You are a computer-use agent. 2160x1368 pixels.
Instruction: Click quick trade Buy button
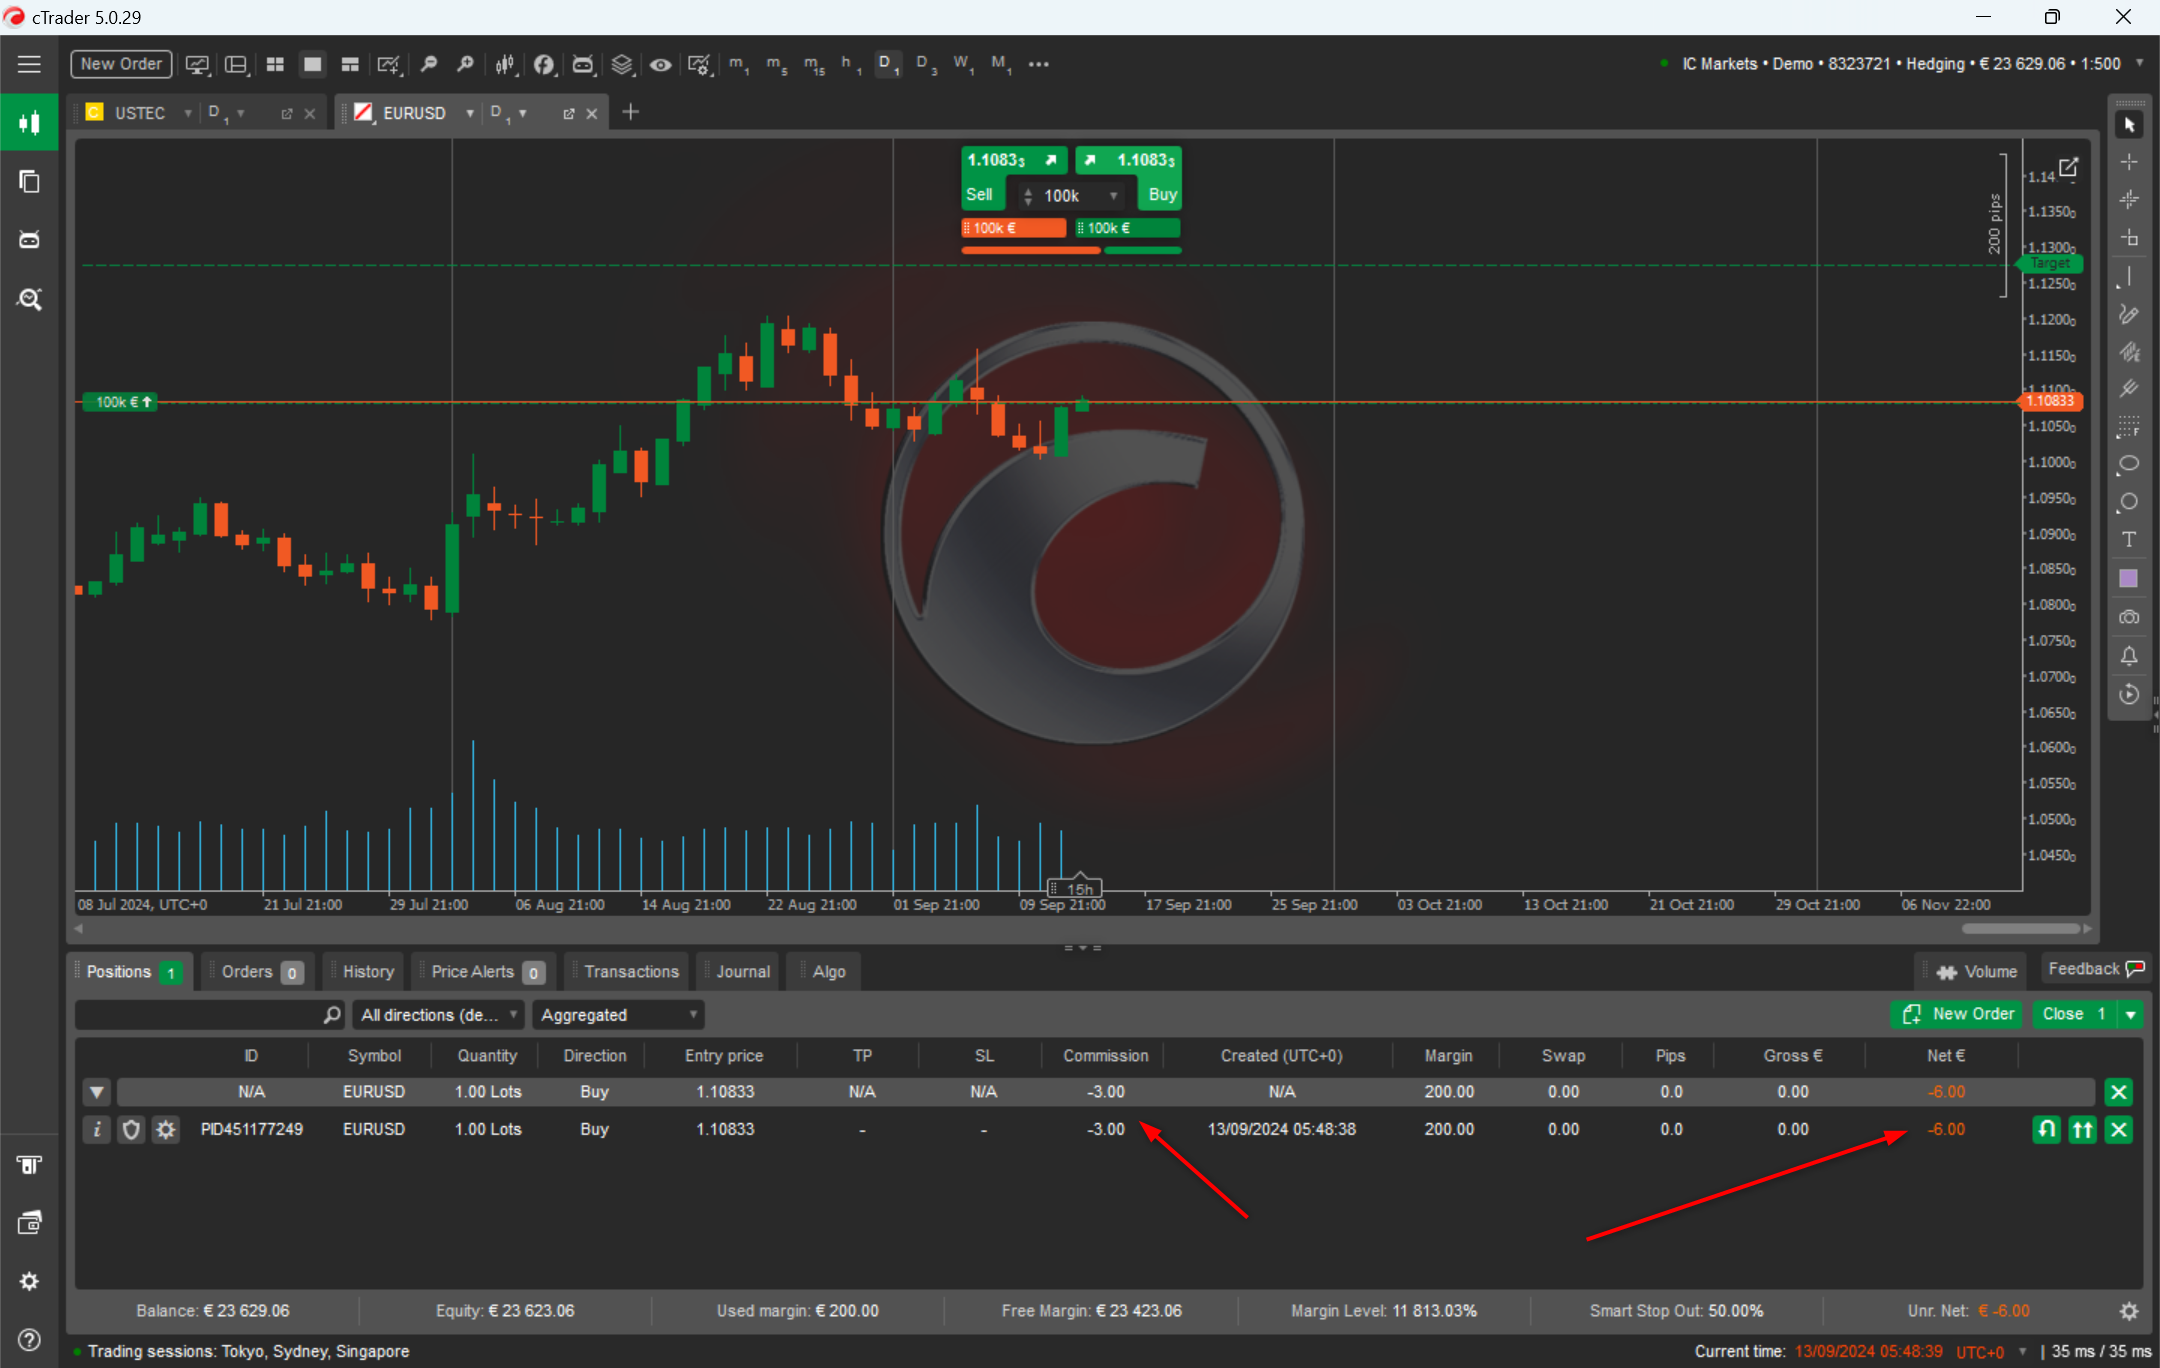coord(1160,195)
